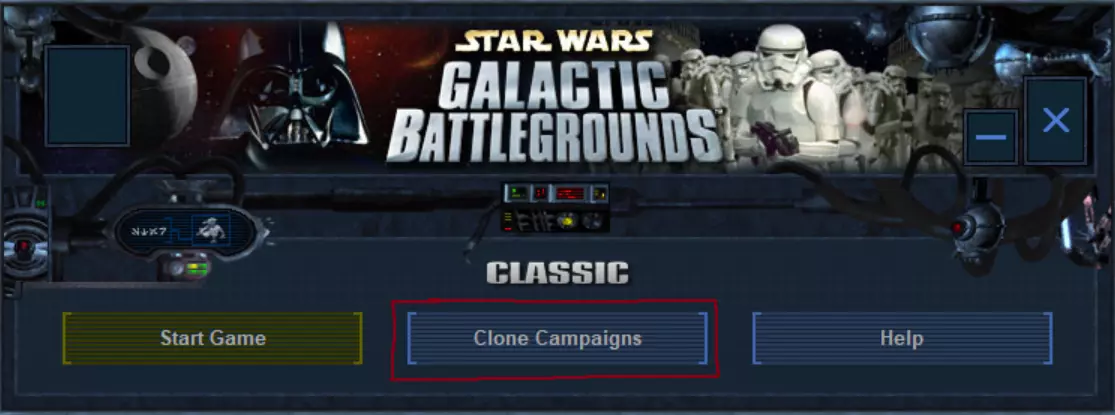Click the blank square panel top-left
Viewport: 1115px width, 415px height.
(87, 95)
